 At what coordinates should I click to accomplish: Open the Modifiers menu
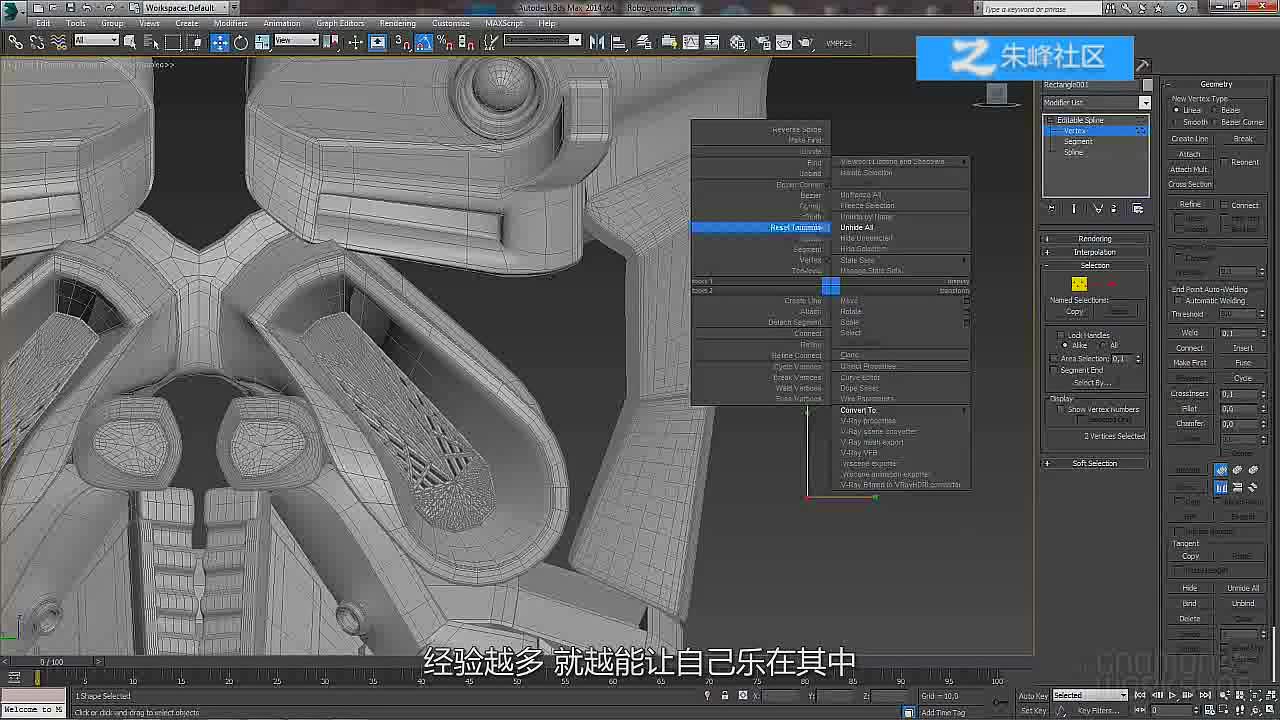coord(230,23)
